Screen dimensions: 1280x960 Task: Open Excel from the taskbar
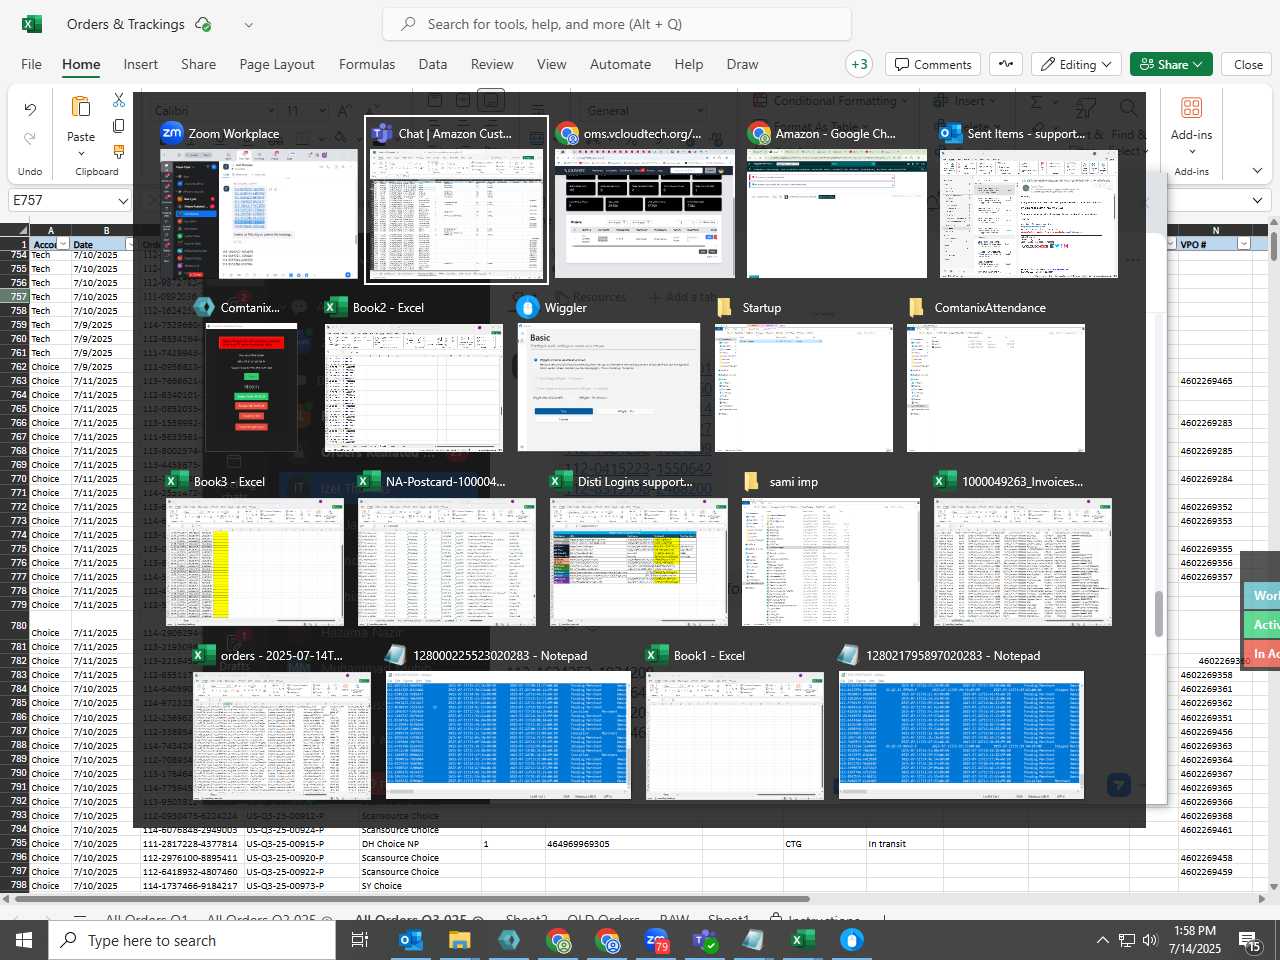point(802,940)
